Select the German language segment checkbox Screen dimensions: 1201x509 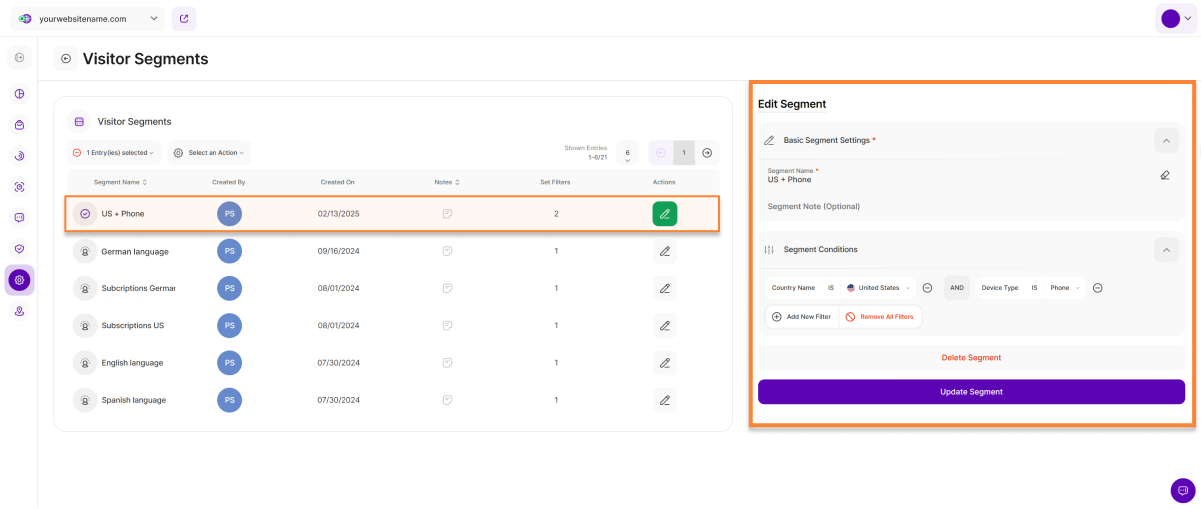point(85,251)
